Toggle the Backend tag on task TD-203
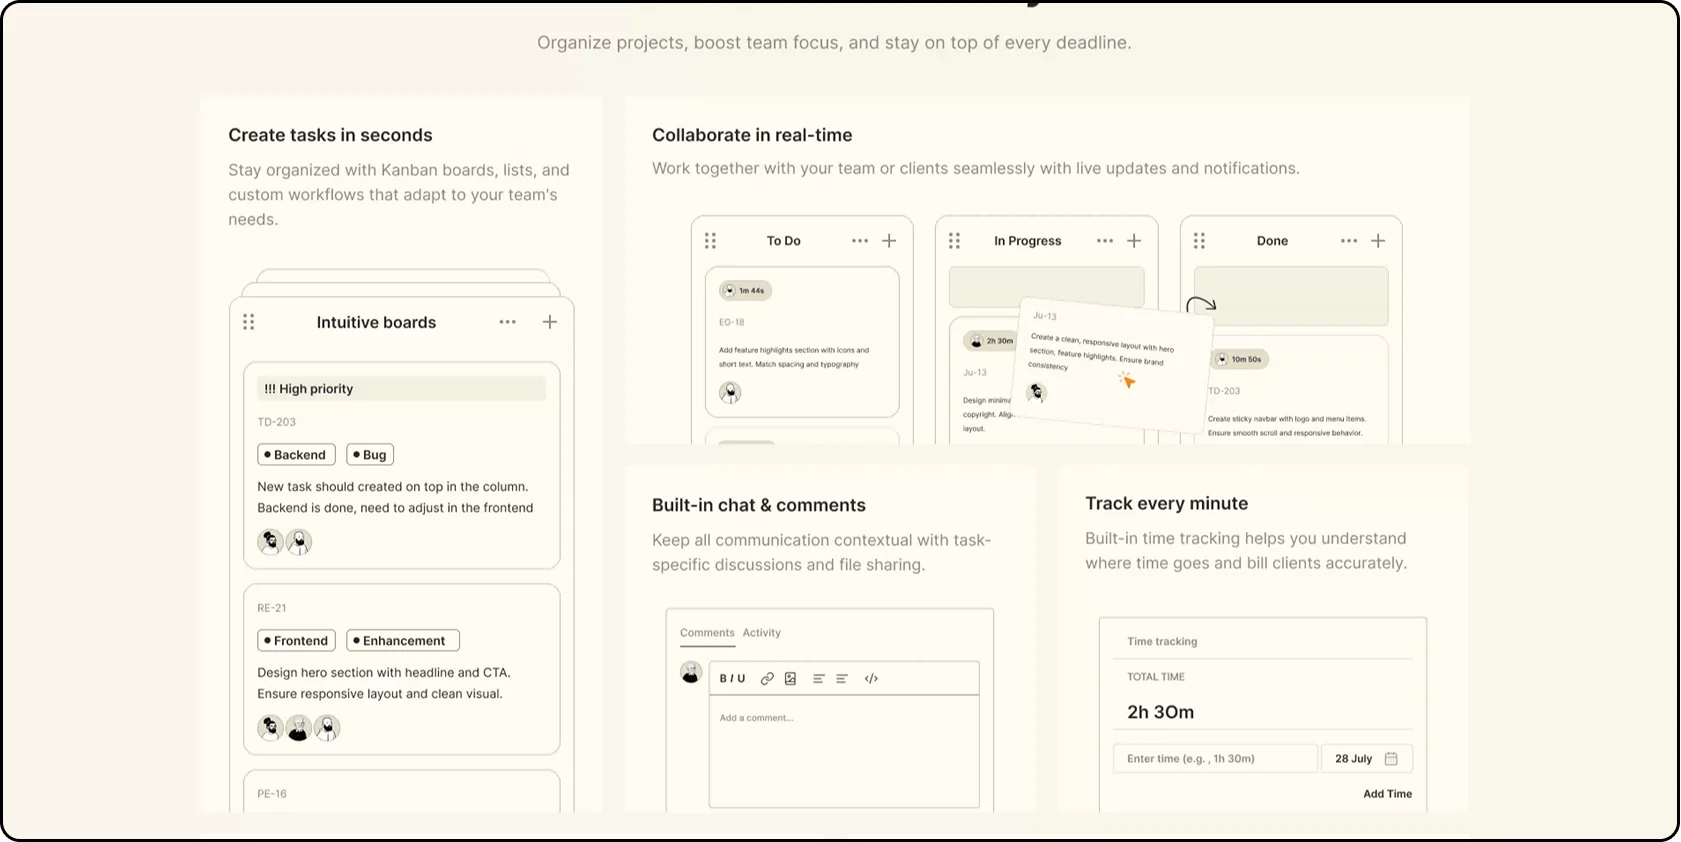This screenshot has height=842, width=1681. (296, 455)
